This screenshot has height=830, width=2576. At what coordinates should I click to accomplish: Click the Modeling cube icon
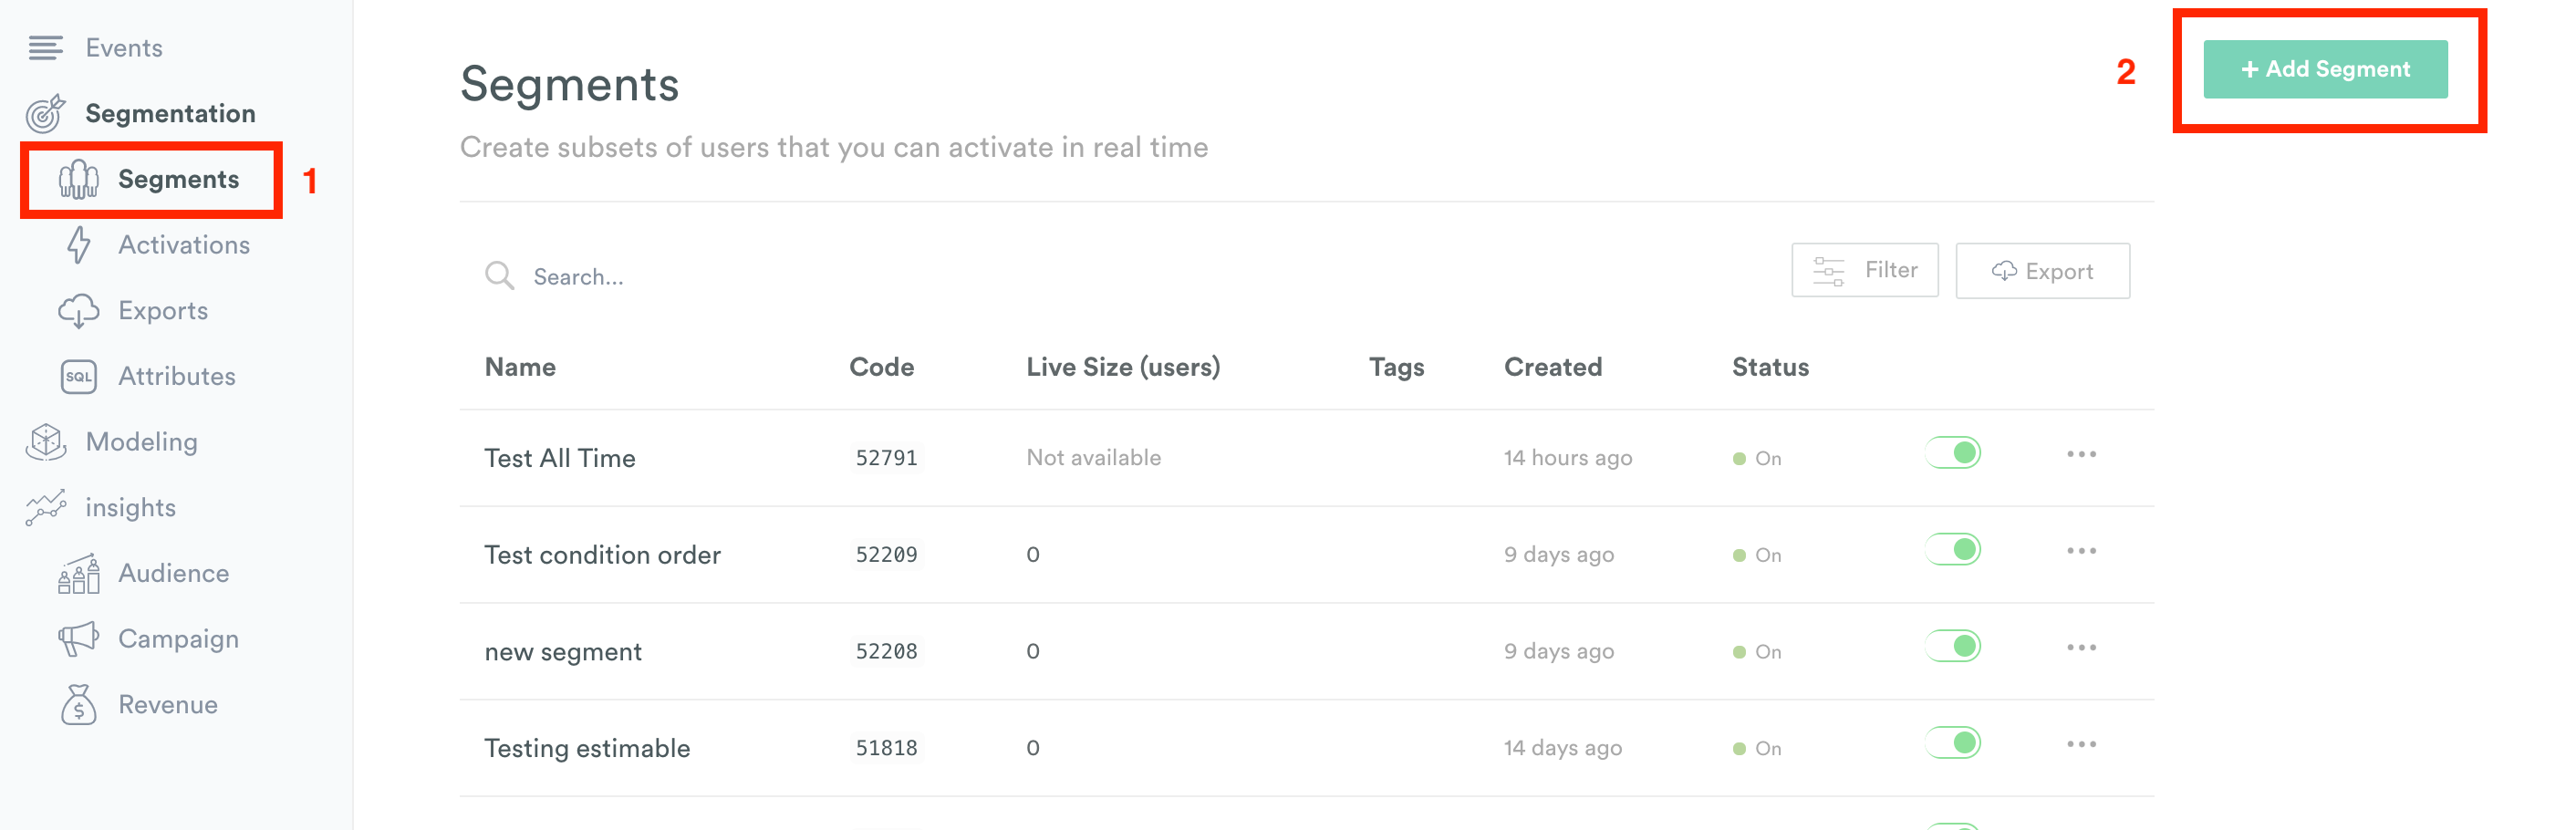coord(46,442)
